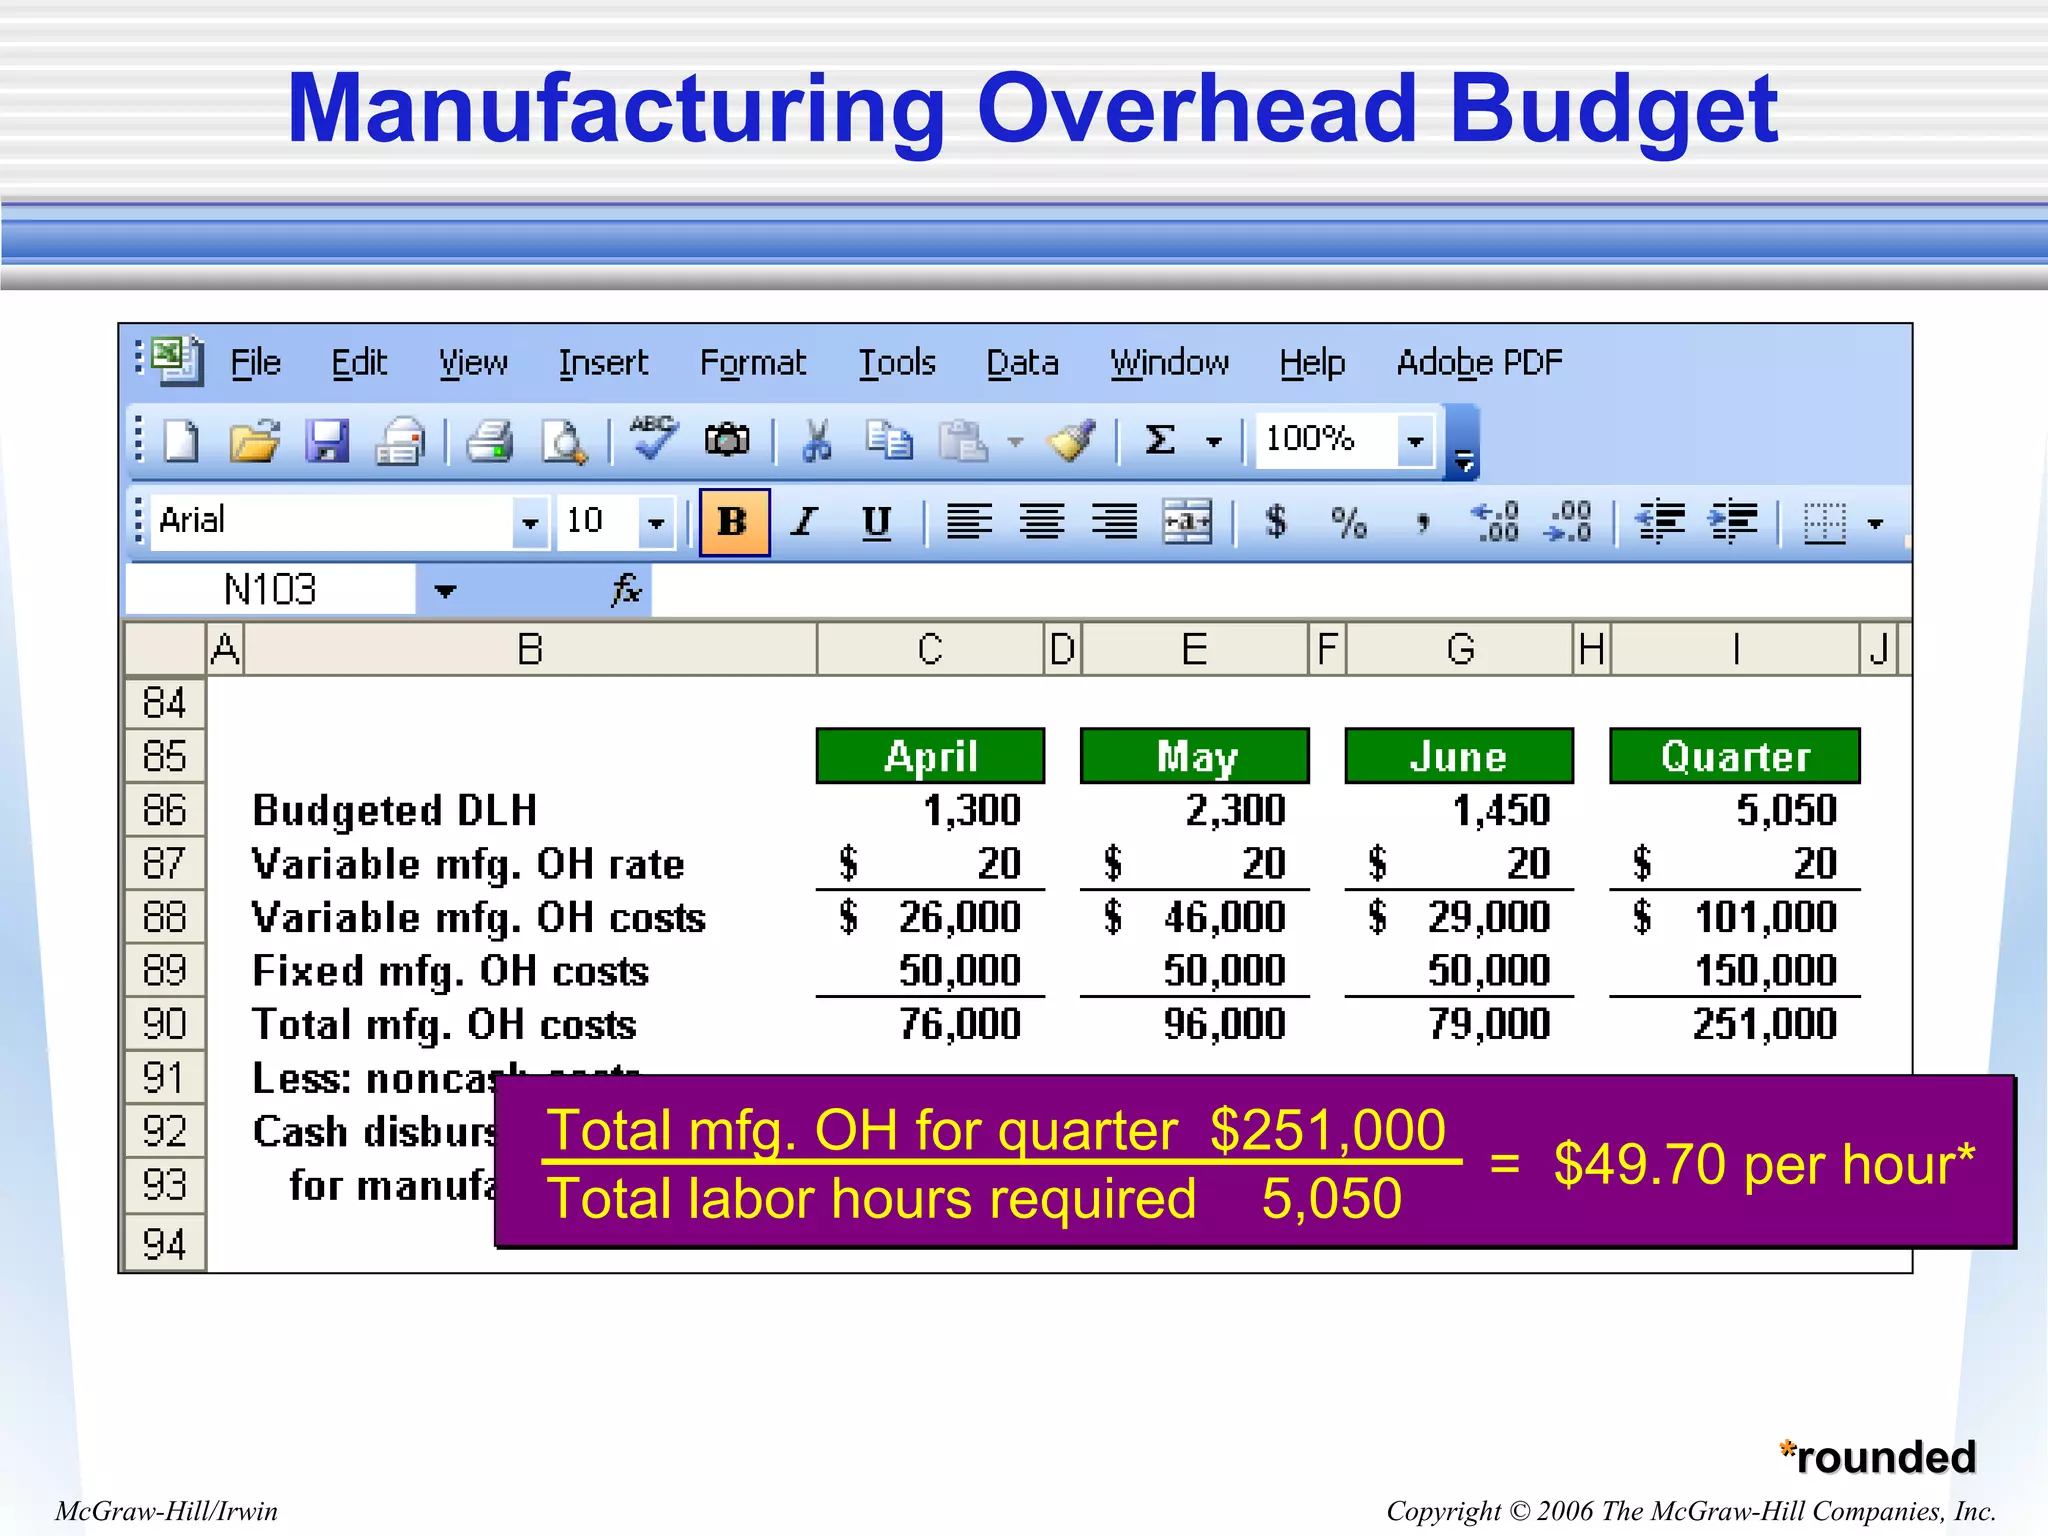Decrease decimal places icon
The width and height of the screenshot is (2048, 1536).
click(1568, 521)
